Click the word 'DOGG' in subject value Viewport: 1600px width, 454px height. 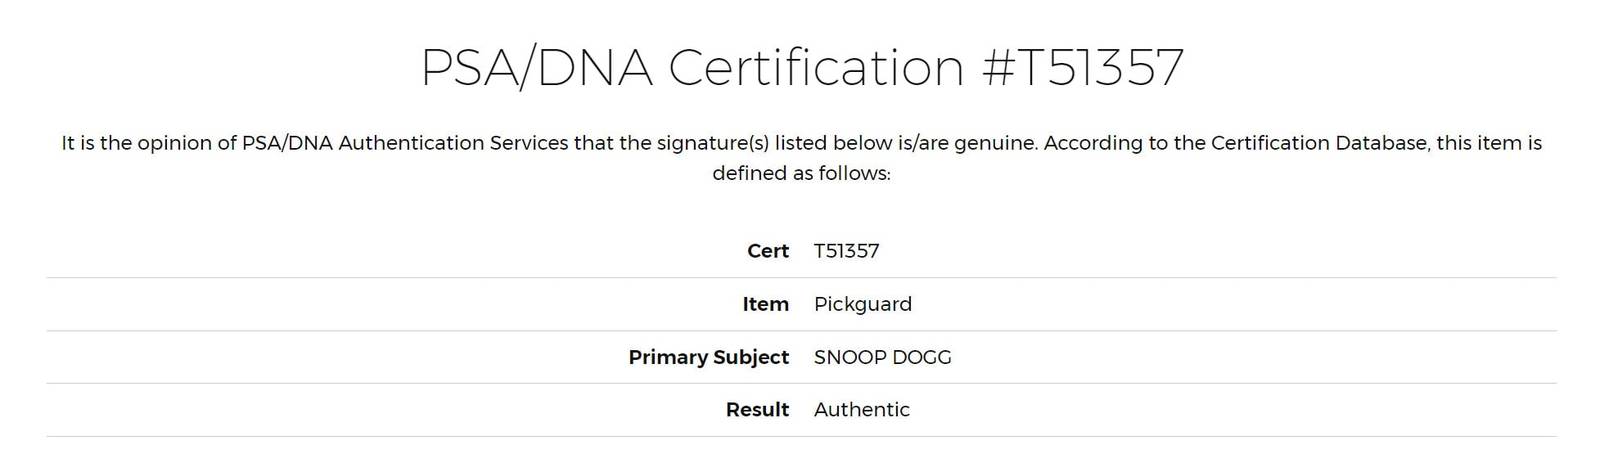[x=920, y=357]
